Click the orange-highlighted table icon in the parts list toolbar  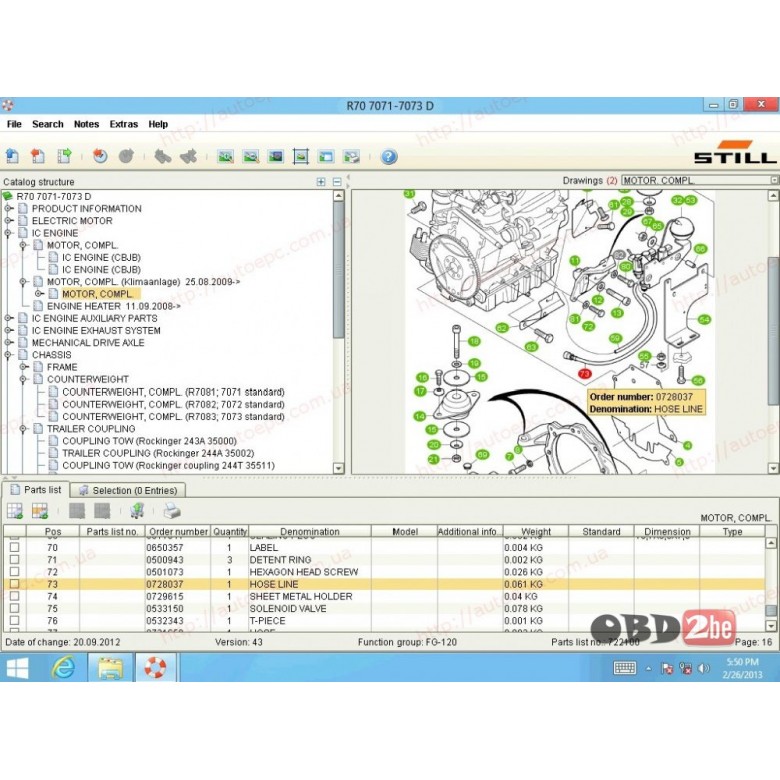[40, 510]
